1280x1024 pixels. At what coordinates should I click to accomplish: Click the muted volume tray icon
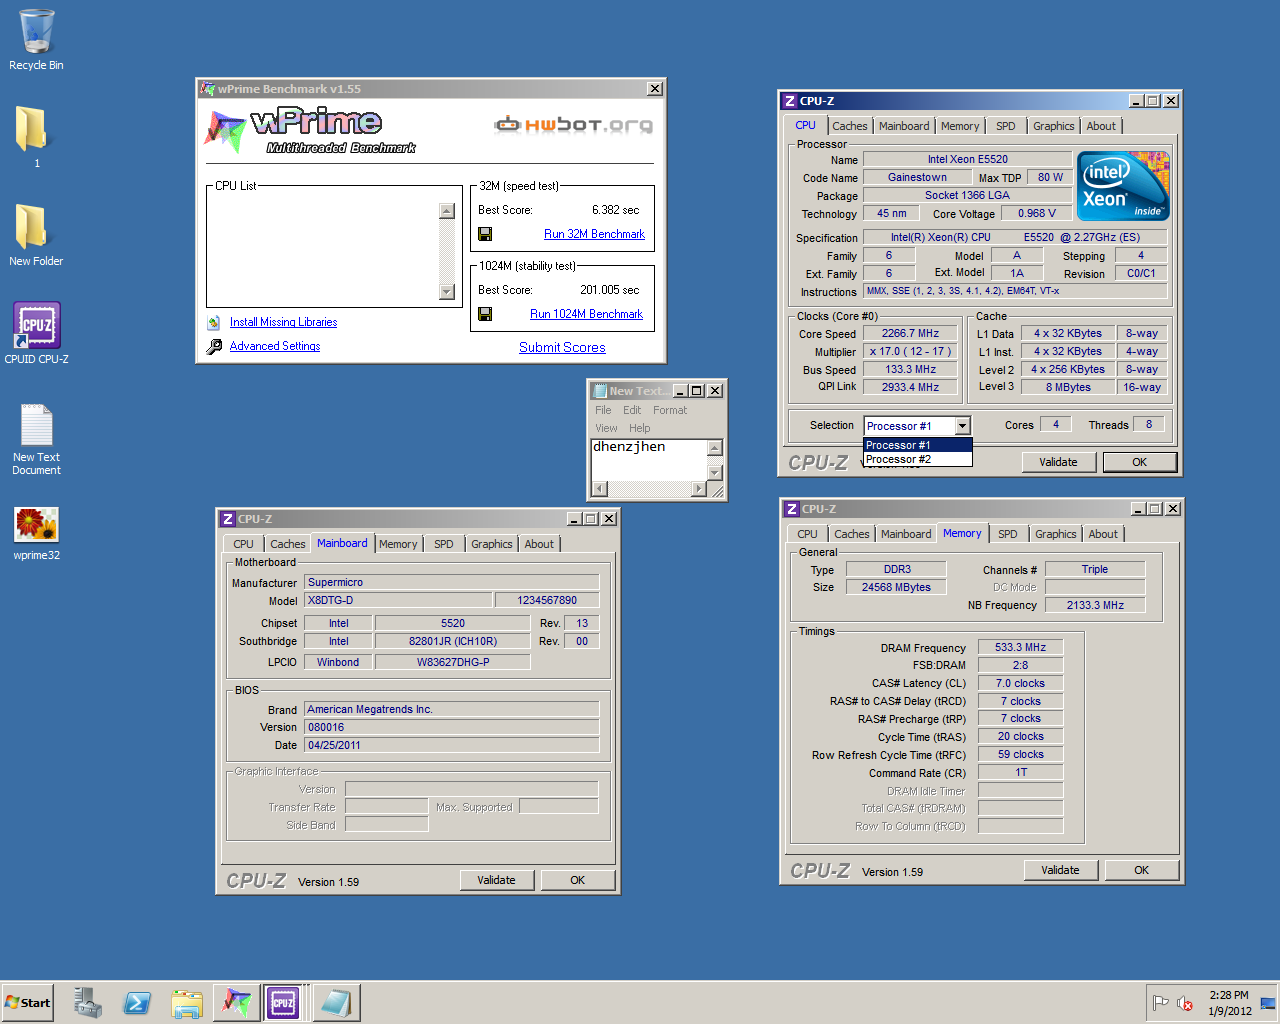point(1185,1003)
